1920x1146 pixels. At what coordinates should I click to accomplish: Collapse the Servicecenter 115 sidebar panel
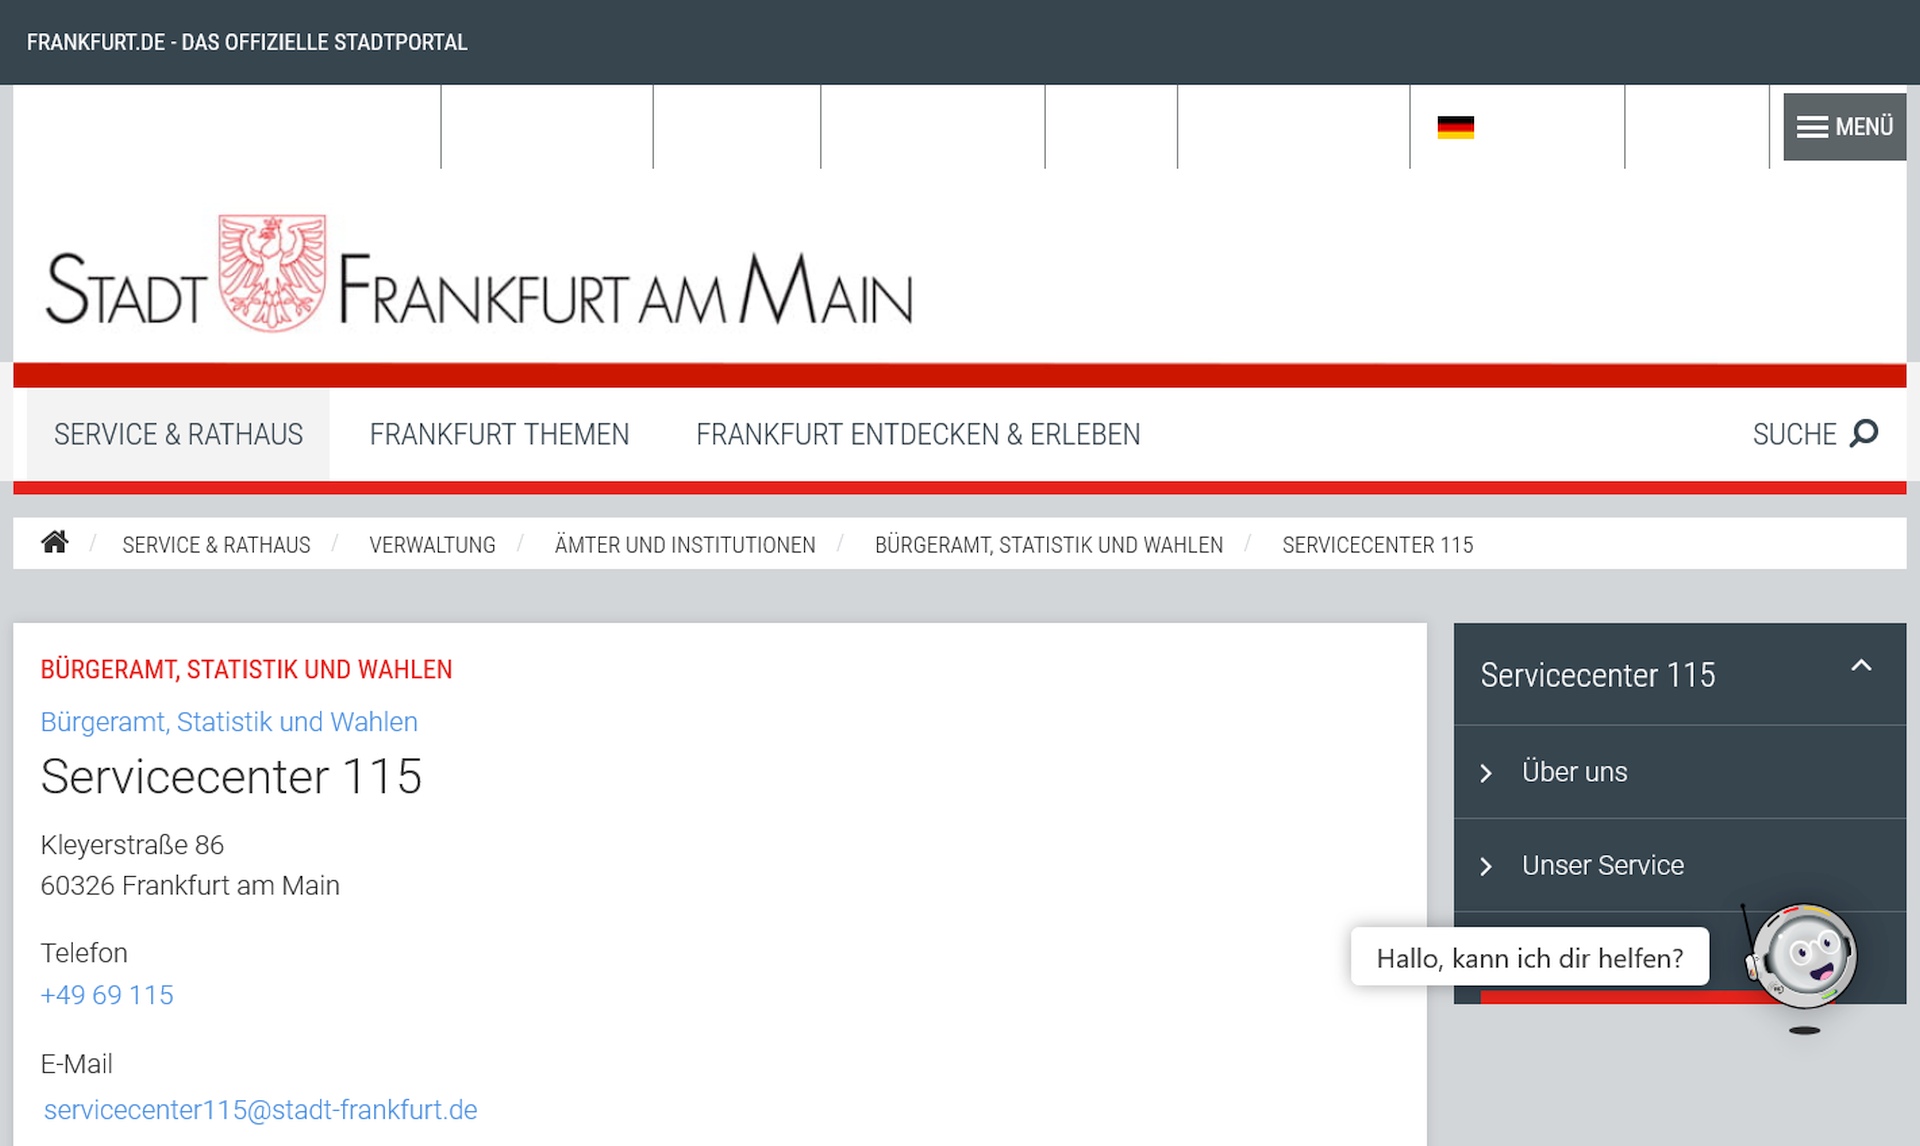click(1861, 666)
